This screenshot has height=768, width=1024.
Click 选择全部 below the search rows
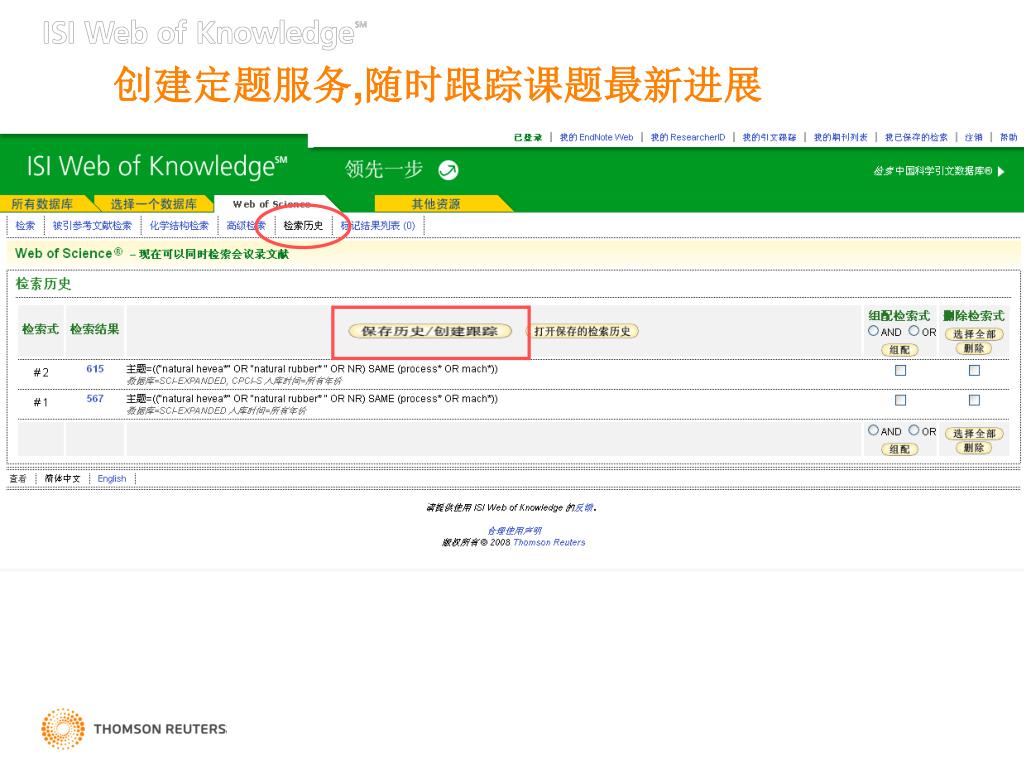974,433
